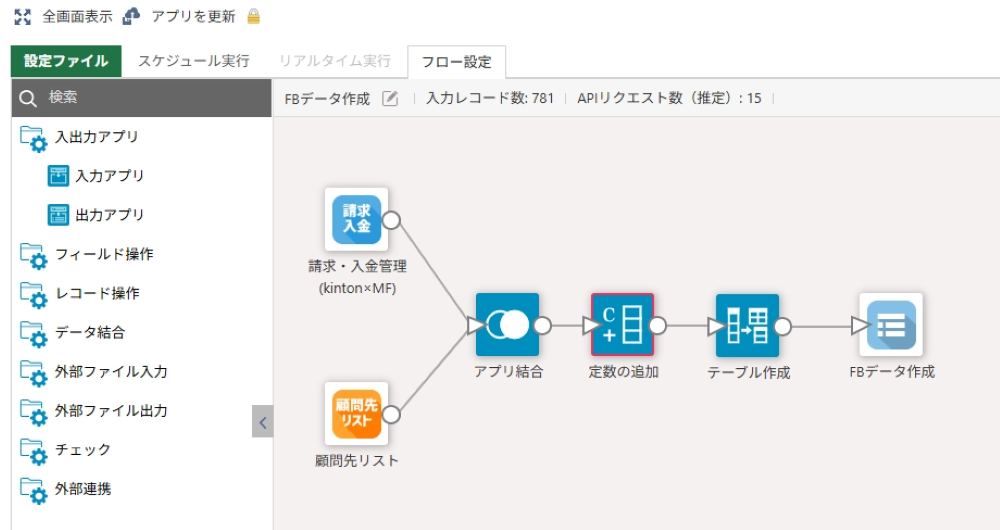Select the 入力アプリ tree item label
Viewport: 1000px width, 530px height.
click(110, 176)
